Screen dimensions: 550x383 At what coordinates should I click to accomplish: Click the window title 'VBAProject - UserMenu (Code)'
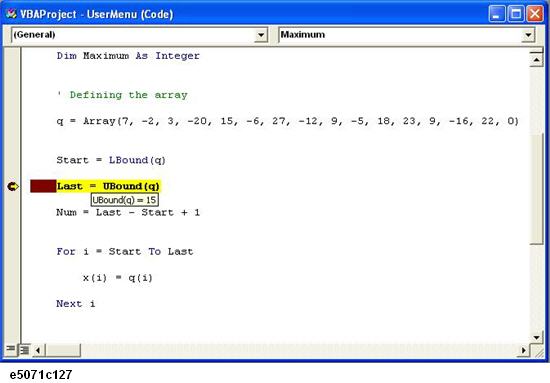click(96, 14)
